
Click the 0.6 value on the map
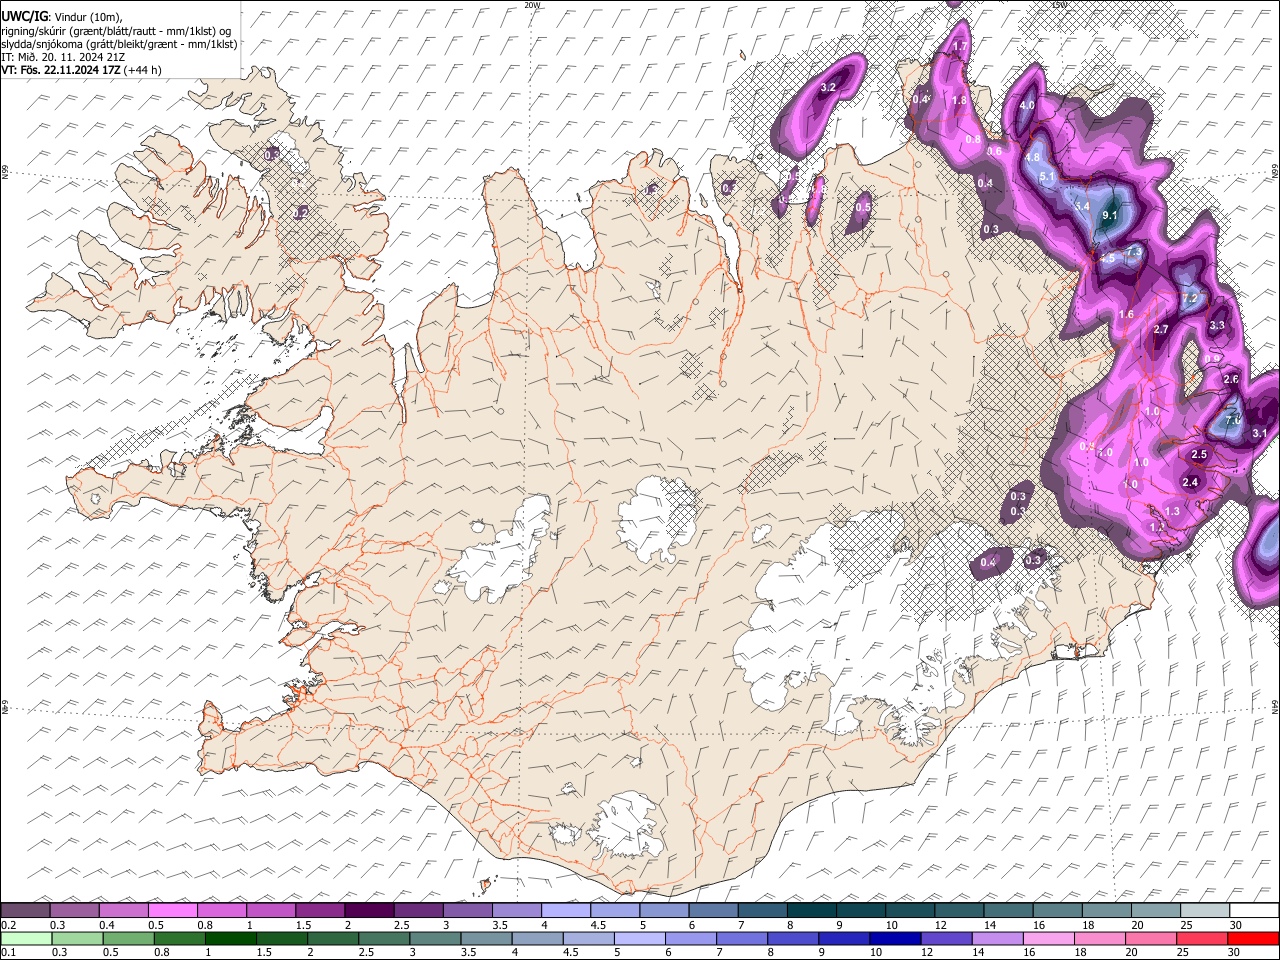[x=994, y=152]
